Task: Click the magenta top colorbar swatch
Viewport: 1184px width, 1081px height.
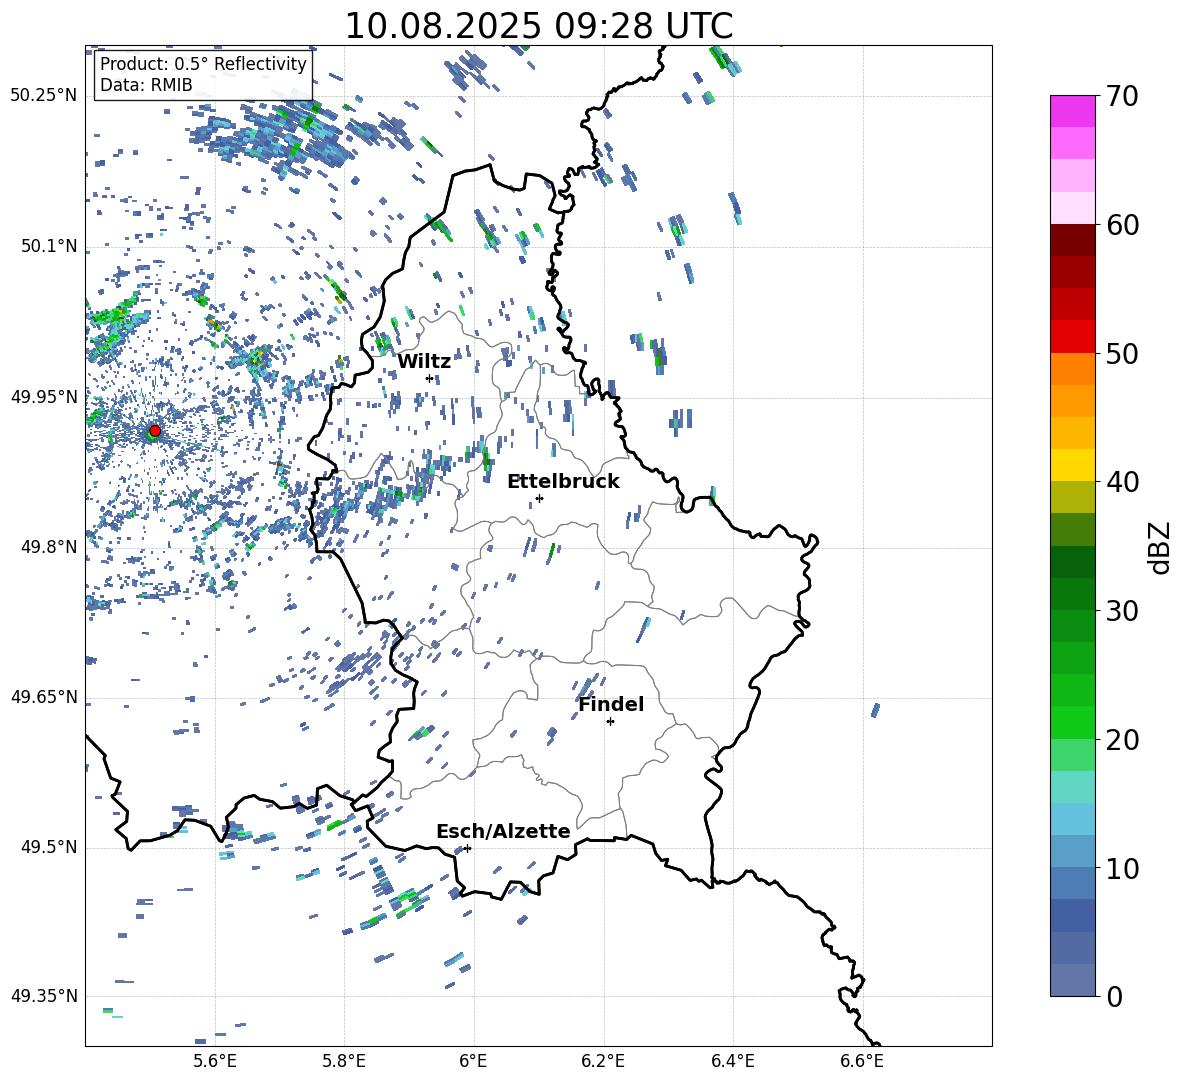Action: tap(1072, 112)
